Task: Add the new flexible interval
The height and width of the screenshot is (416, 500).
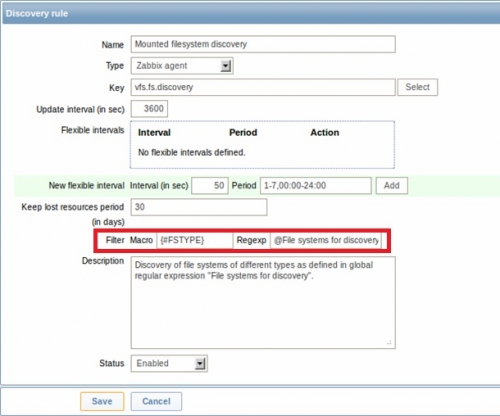Action: (392, 186)
